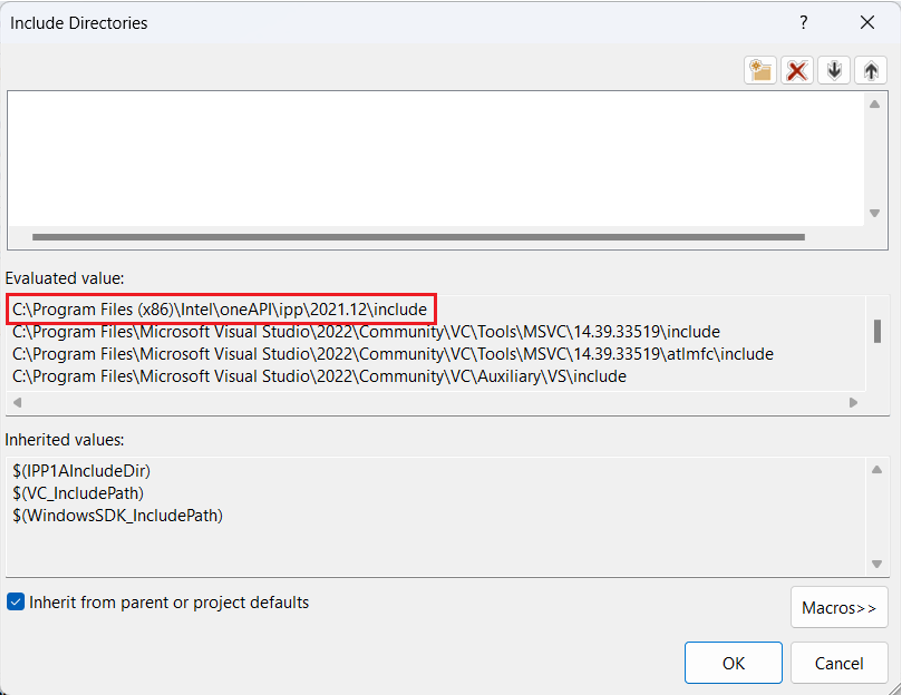Select $(VC_IncludePath) in Inherited values
This screenshot has width=901, height=696.
tap(78, 493)
